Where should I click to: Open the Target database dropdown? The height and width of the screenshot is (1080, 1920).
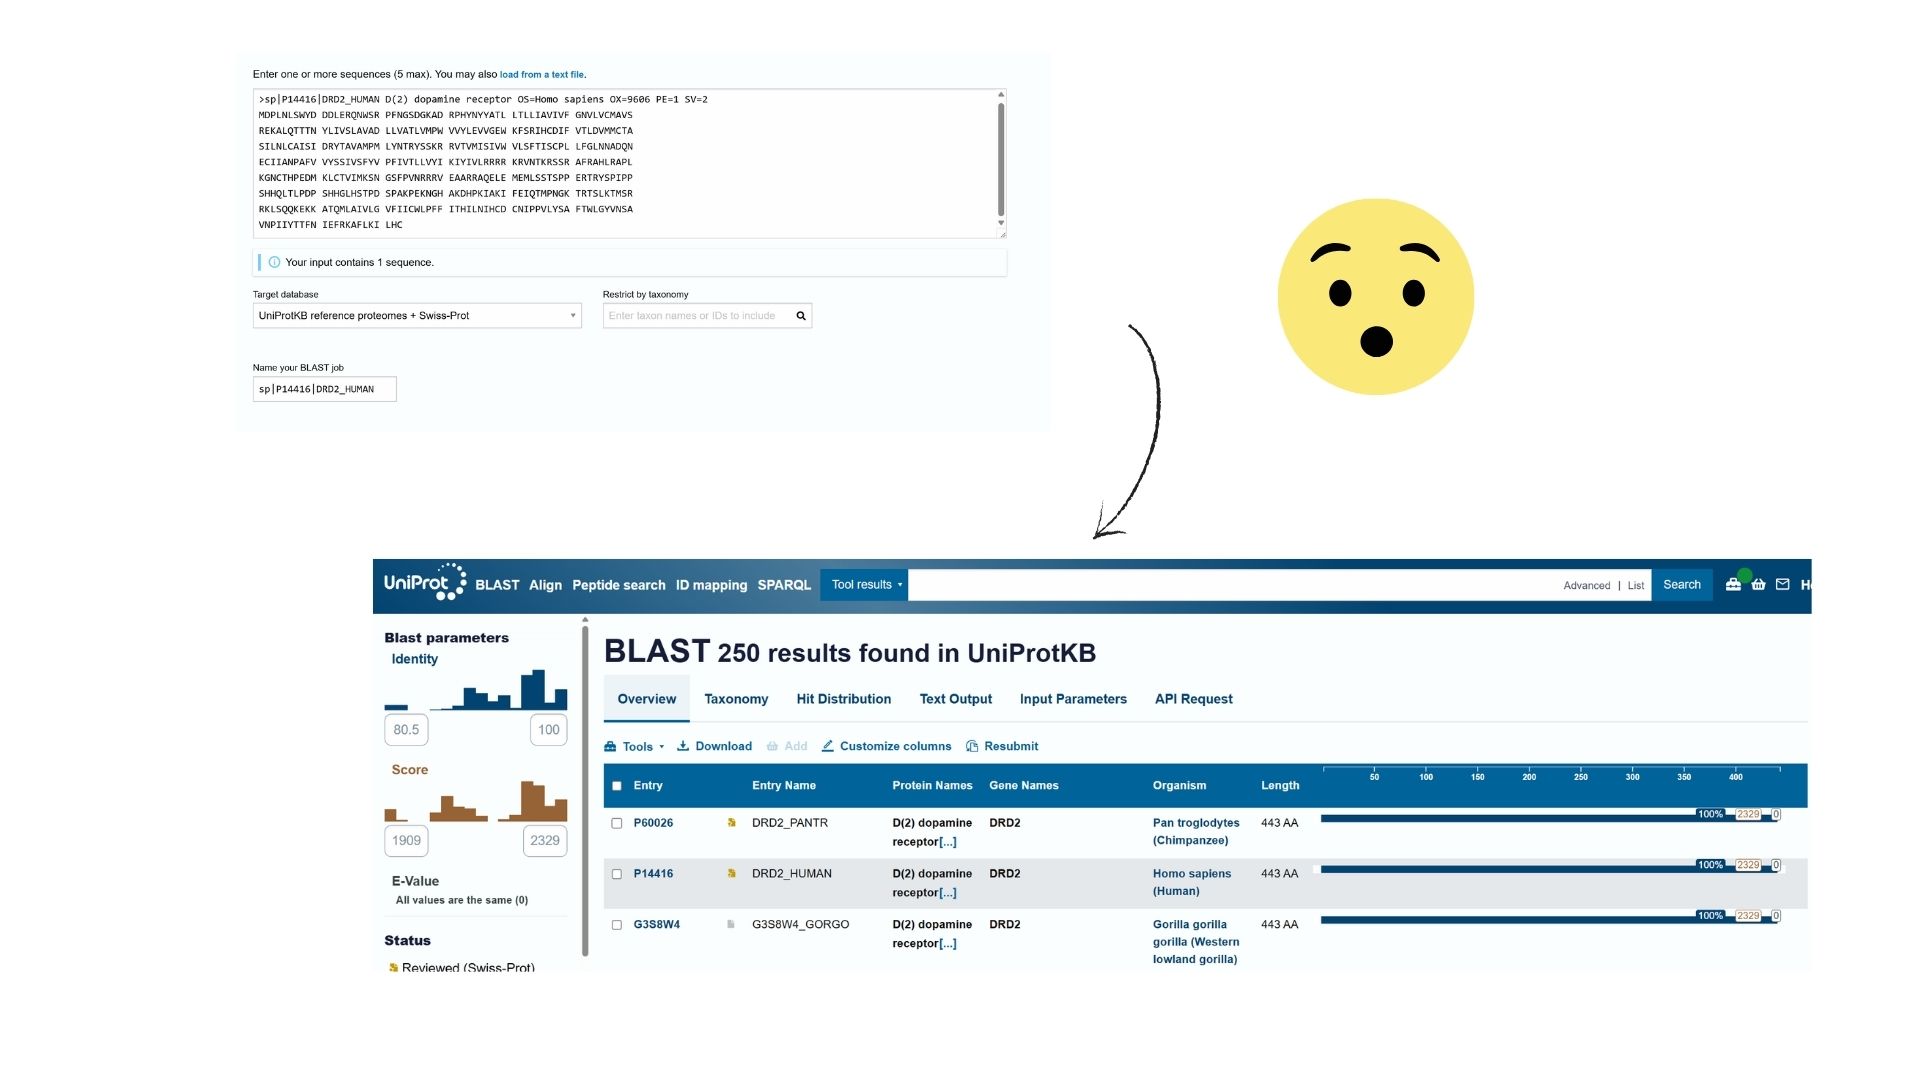coord(417,316)
